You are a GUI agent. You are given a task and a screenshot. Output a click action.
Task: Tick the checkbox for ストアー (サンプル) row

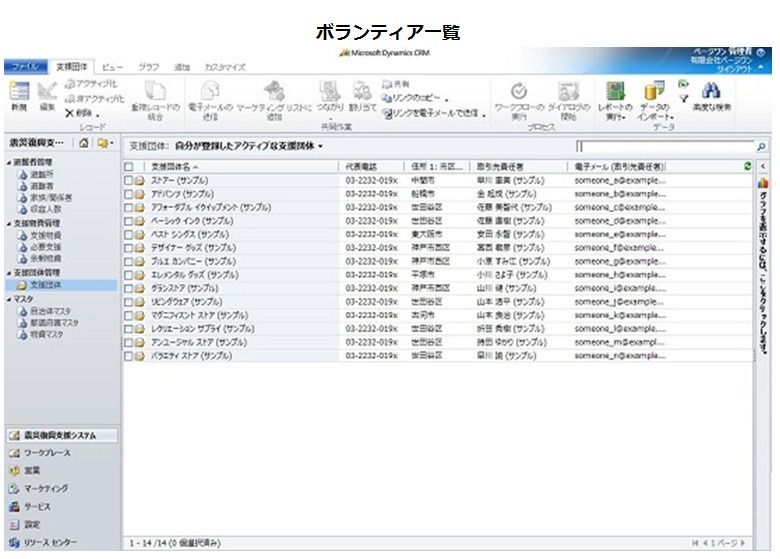pyautogui.click(x=129, y=180)
